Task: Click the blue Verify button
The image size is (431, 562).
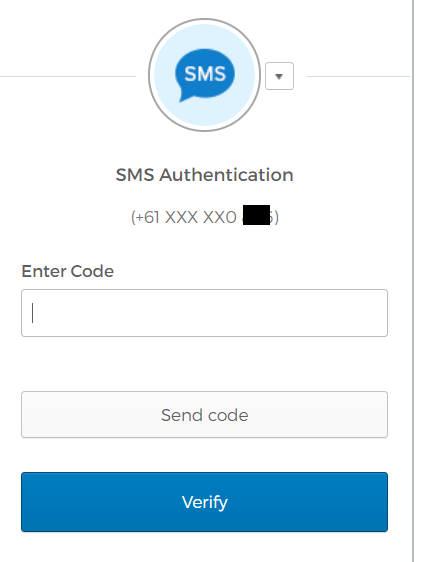Action: [x=204, y=502]
